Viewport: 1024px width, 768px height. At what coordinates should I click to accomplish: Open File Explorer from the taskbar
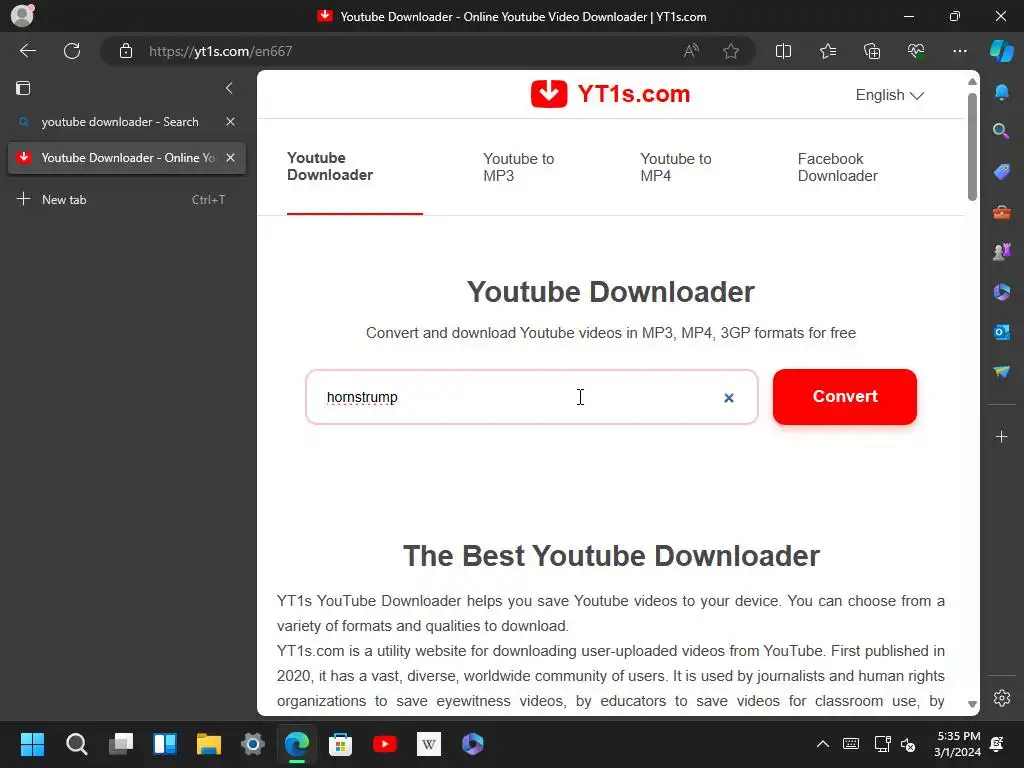pyautogui.click(x=208, y=744)
